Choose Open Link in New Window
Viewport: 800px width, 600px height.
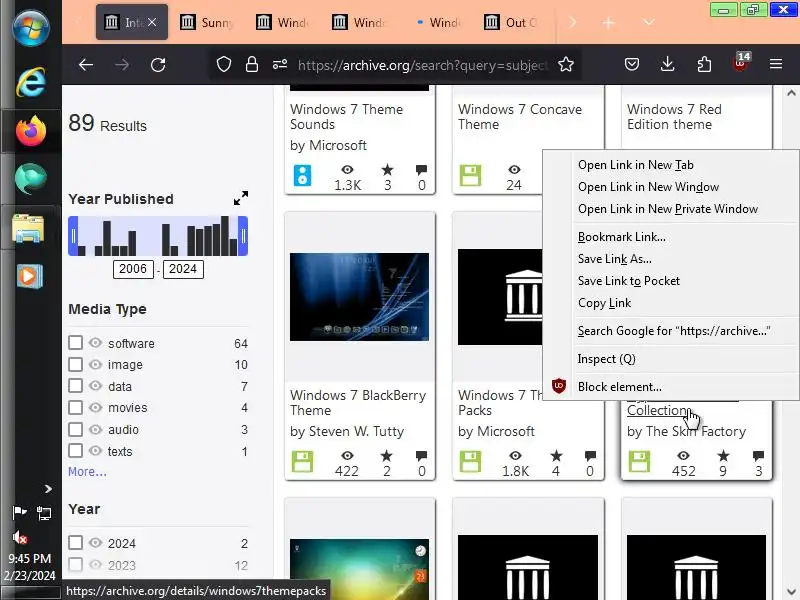point(648,187)
